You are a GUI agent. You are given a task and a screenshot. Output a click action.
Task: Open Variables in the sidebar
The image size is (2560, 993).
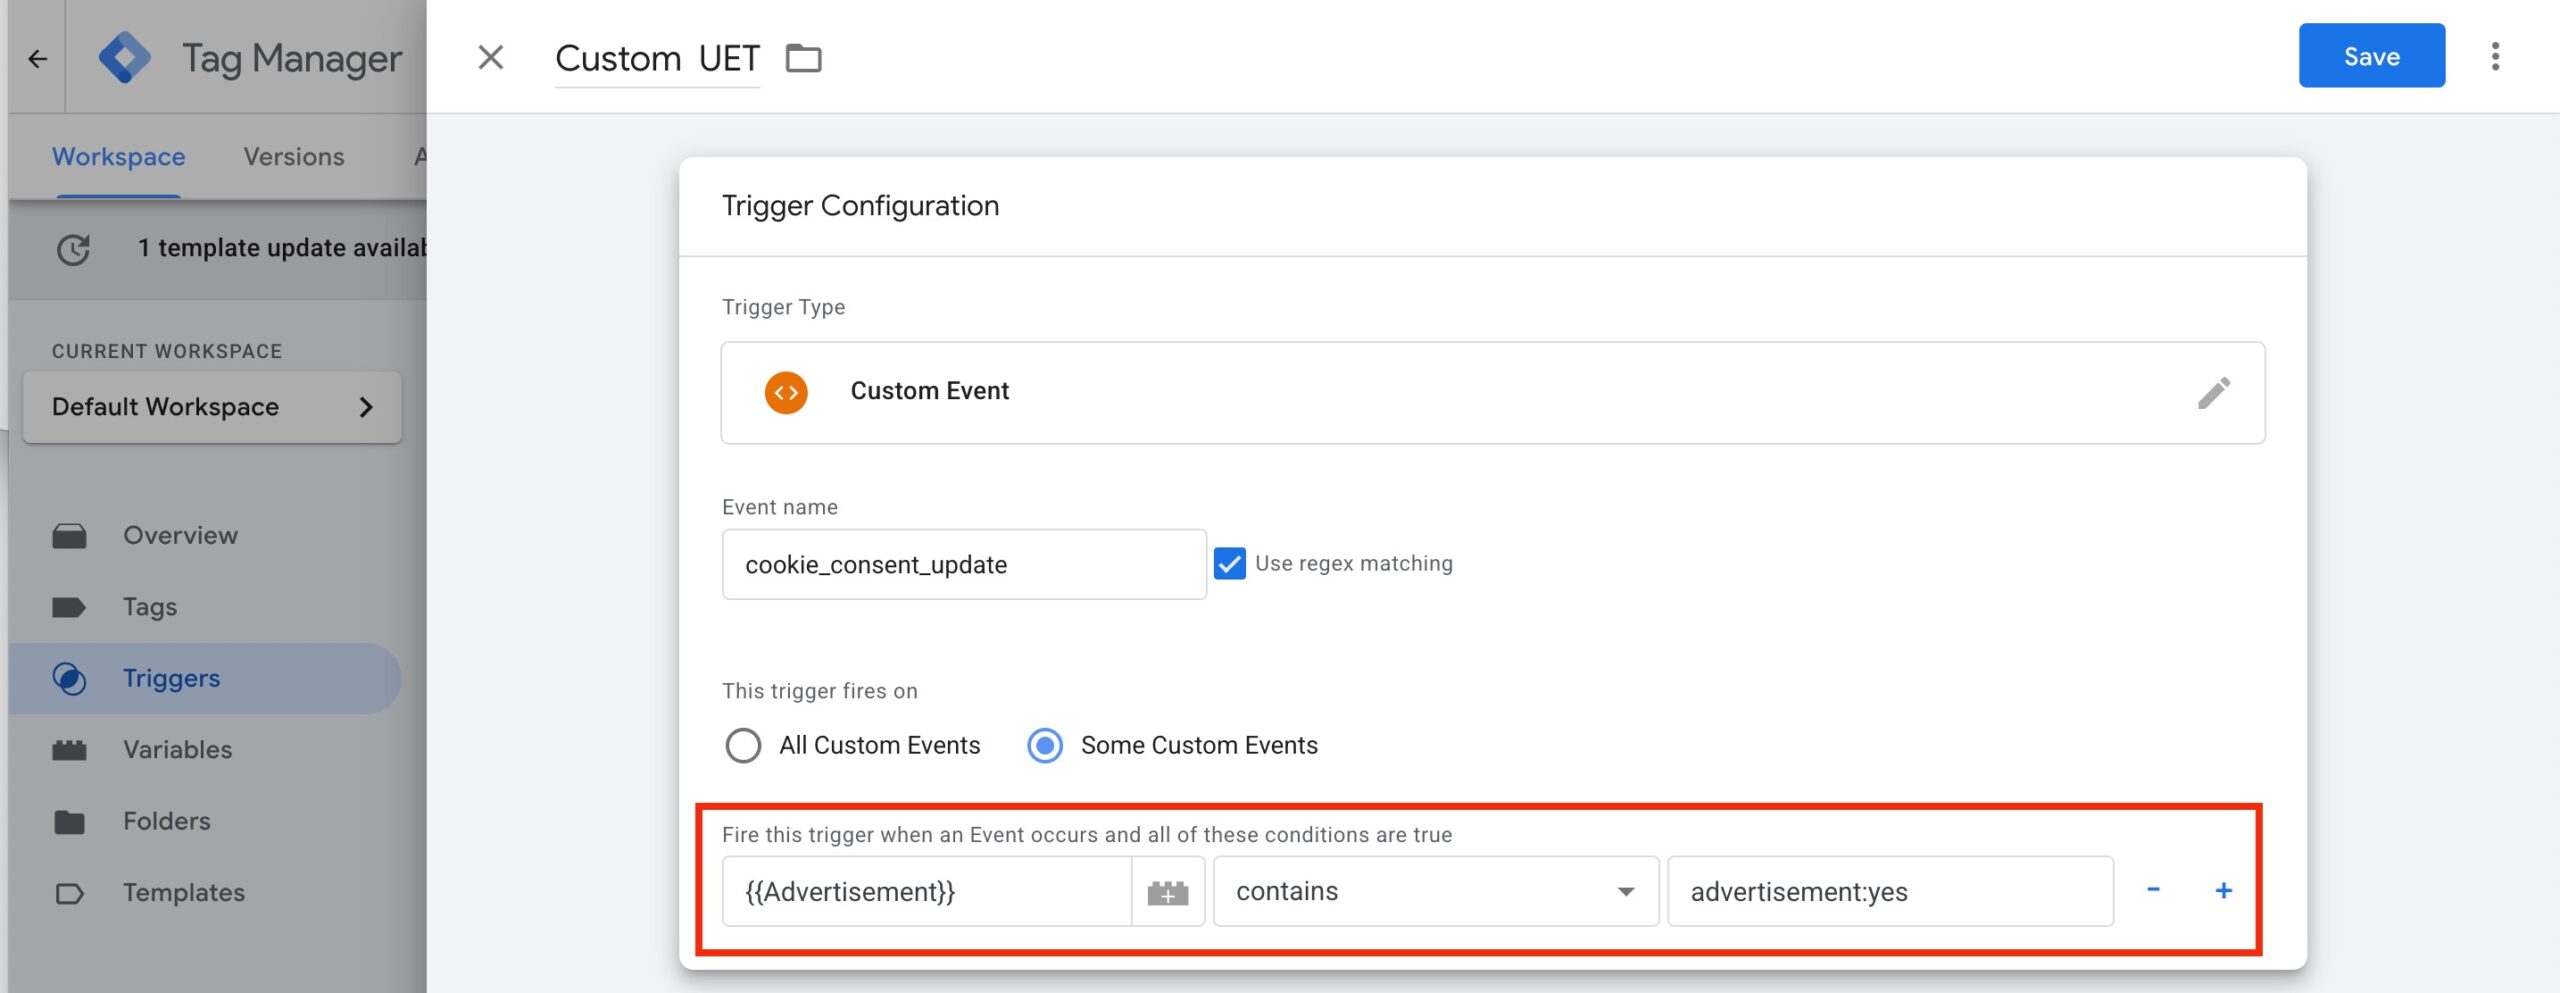177,750
